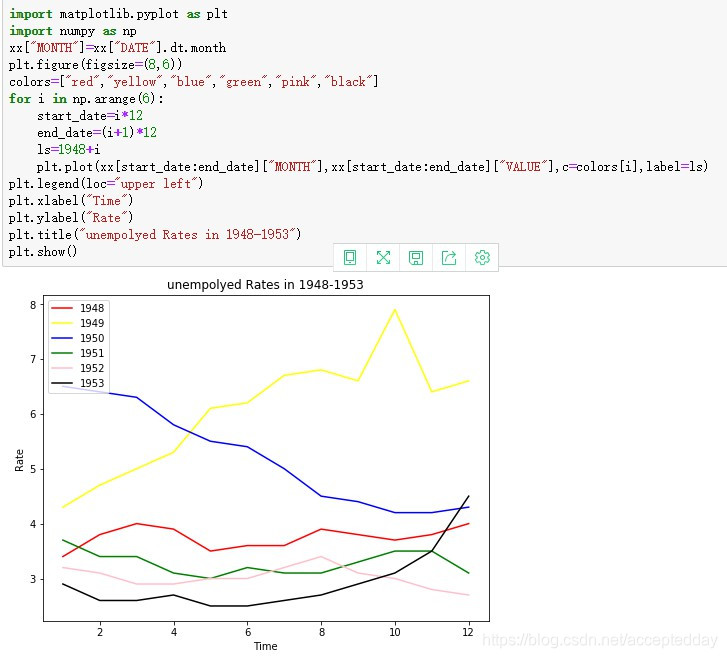Click the 'Time' x-axis label
This screenshot has width=727, height=658.
pyautogui.click(x=266, y=646)
